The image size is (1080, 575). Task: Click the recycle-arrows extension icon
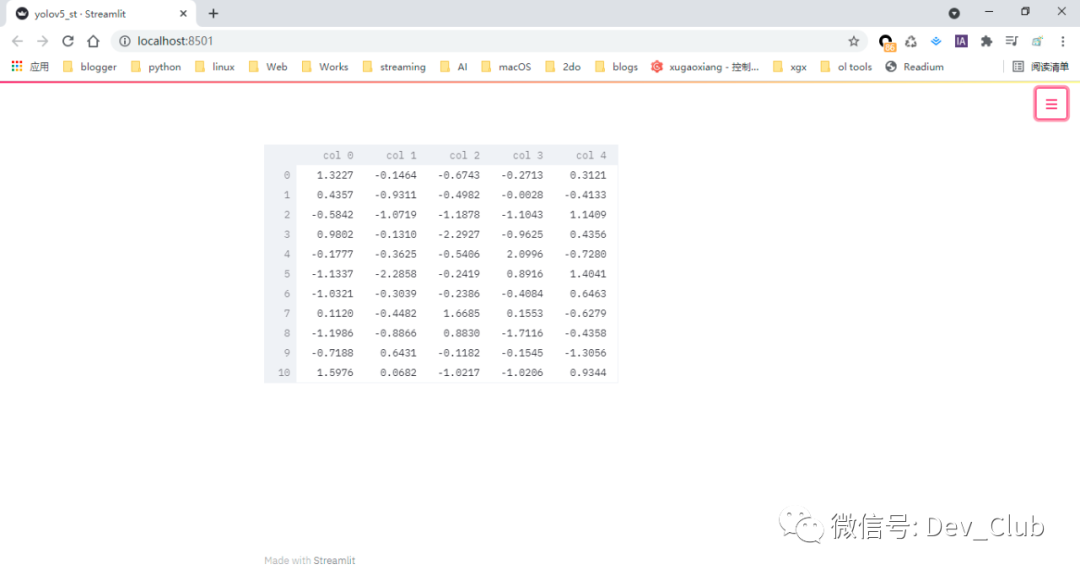coord(911,41)
